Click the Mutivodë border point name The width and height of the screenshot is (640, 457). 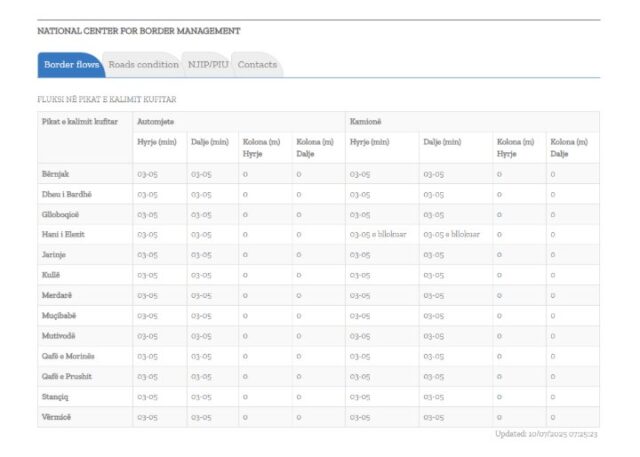click(x=58, y=336)
